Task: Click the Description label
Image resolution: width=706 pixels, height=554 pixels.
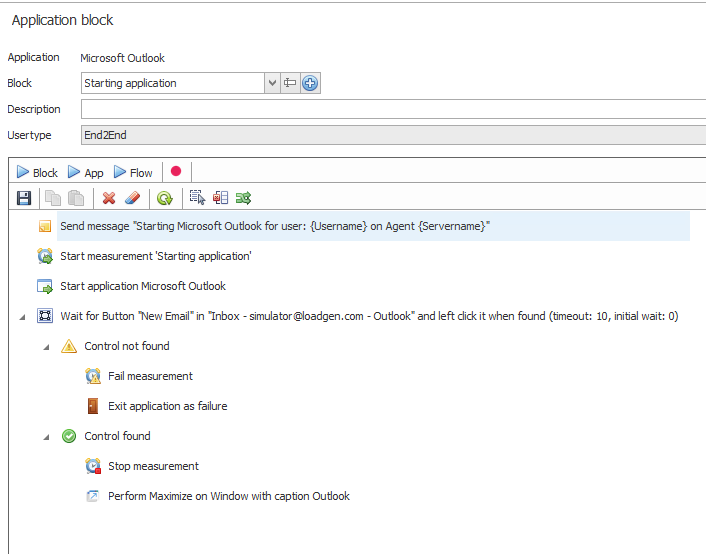Action: [34, 109]
